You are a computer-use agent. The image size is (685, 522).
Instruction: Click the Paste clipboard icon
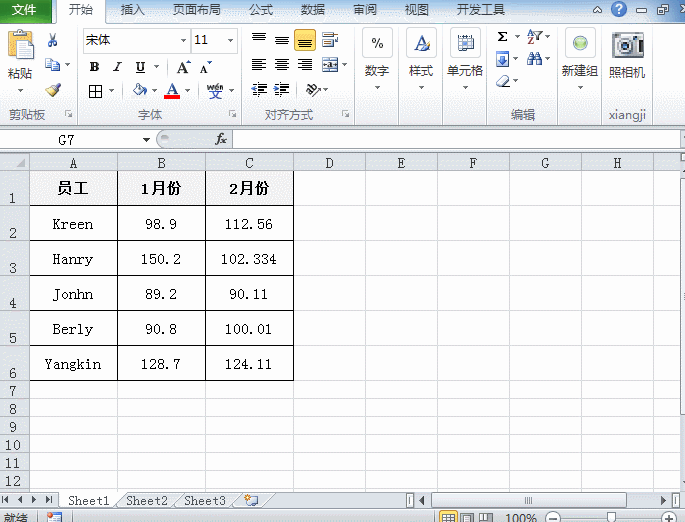coord(20,45)
